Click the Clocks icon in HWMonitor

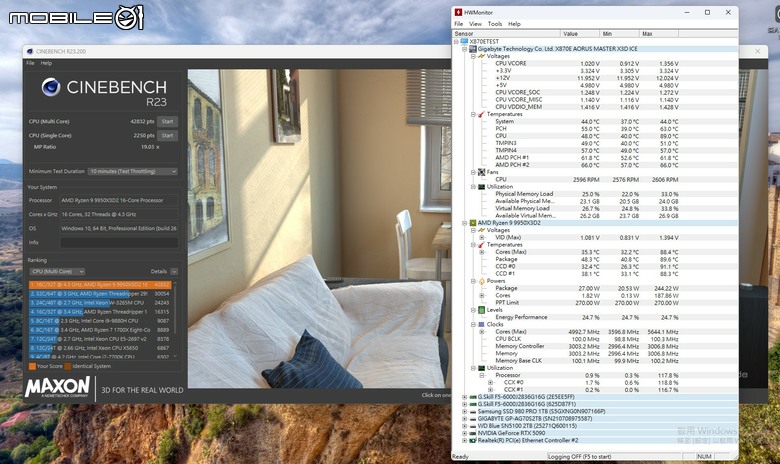pos(481,324)
